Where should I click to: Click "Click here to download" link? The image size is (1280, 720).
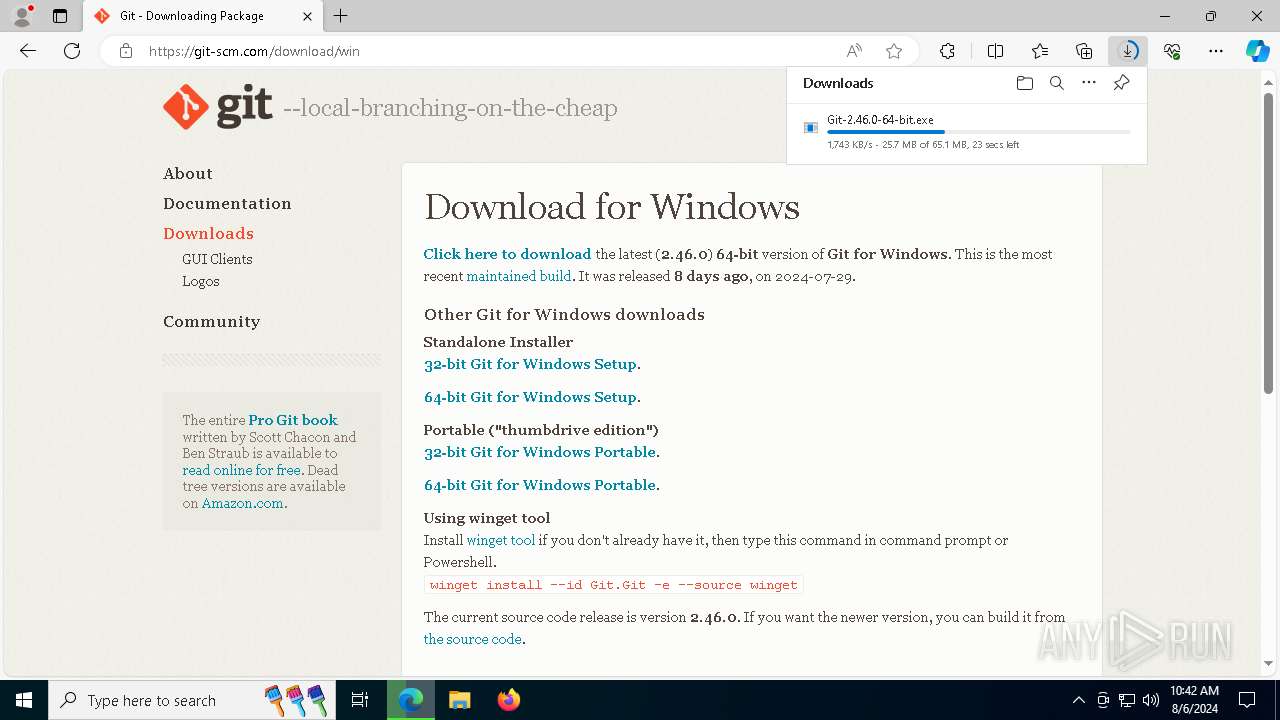(x=507, y=254)
